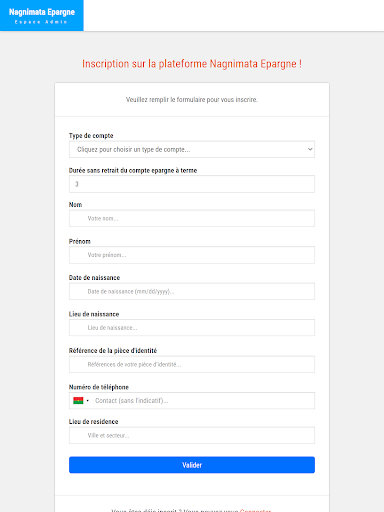
Task: Click the Référence de la pièce d'identité label
Action: 113,351
